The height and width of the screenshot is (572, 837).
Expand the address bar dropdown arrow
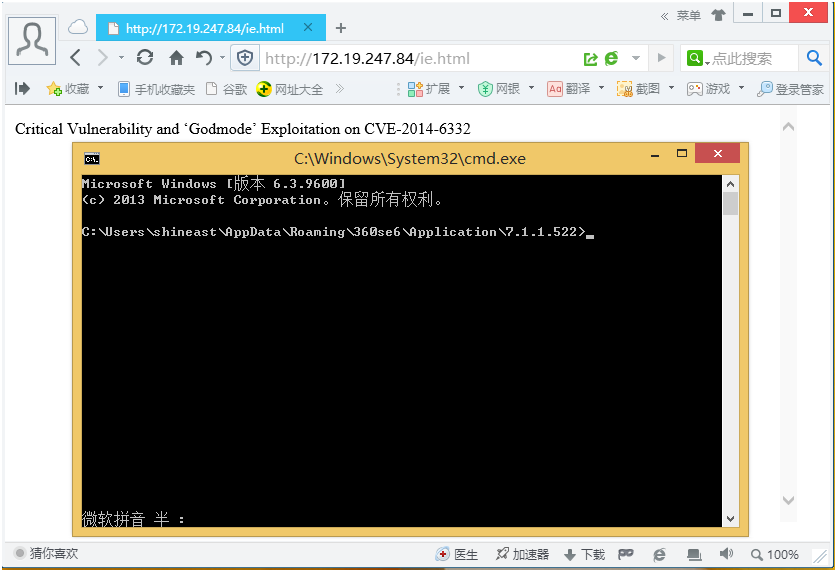pos(636,58)
